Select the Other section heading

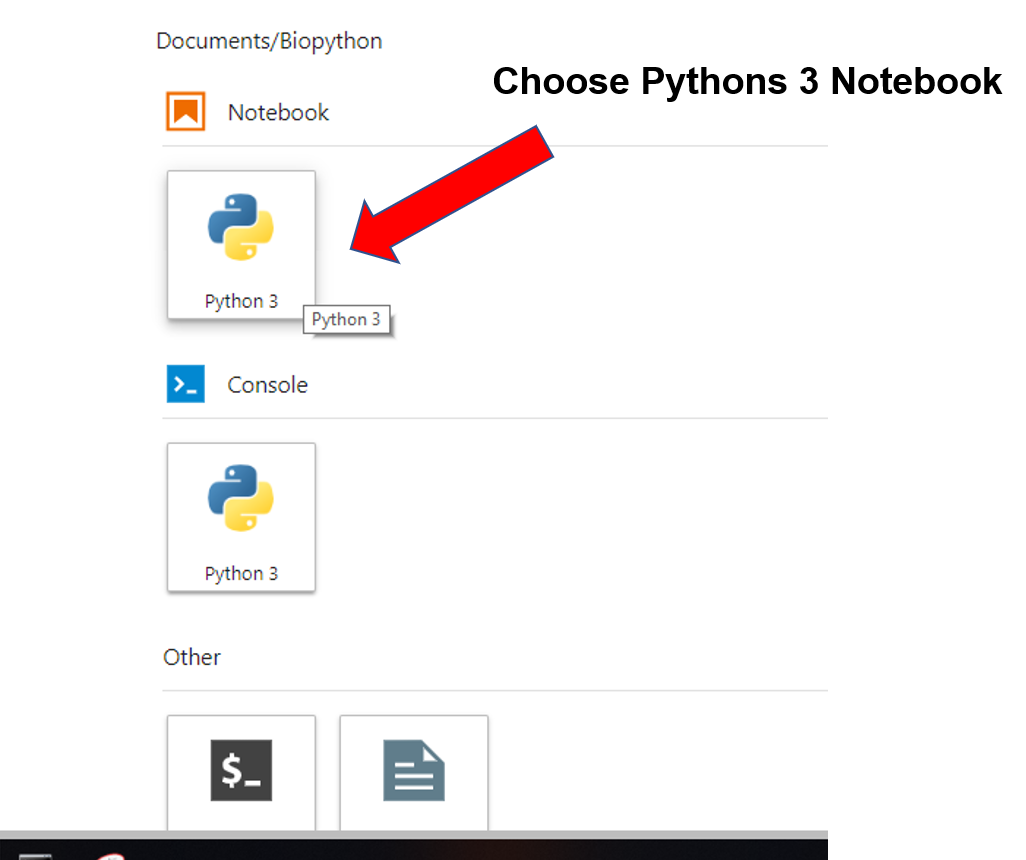pyautogui.click(x=192, y=657)
